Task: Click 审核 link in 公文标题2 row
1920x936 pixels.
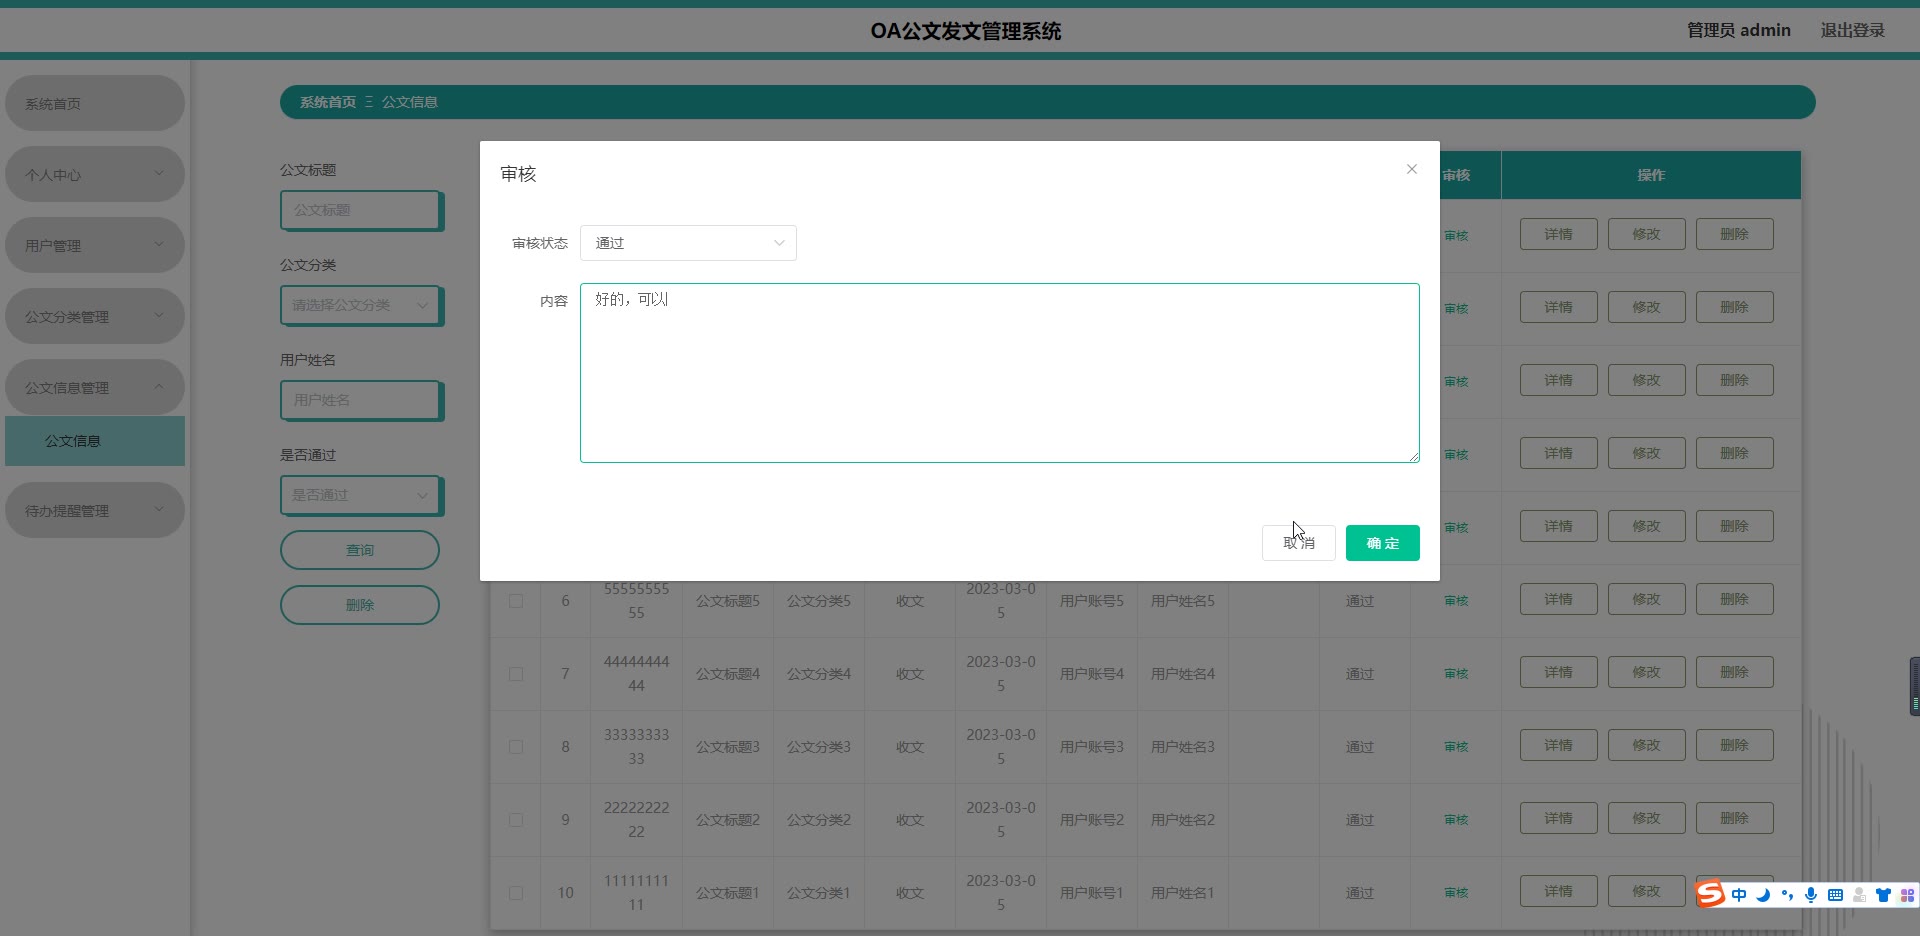Action: click(1456, 820)
